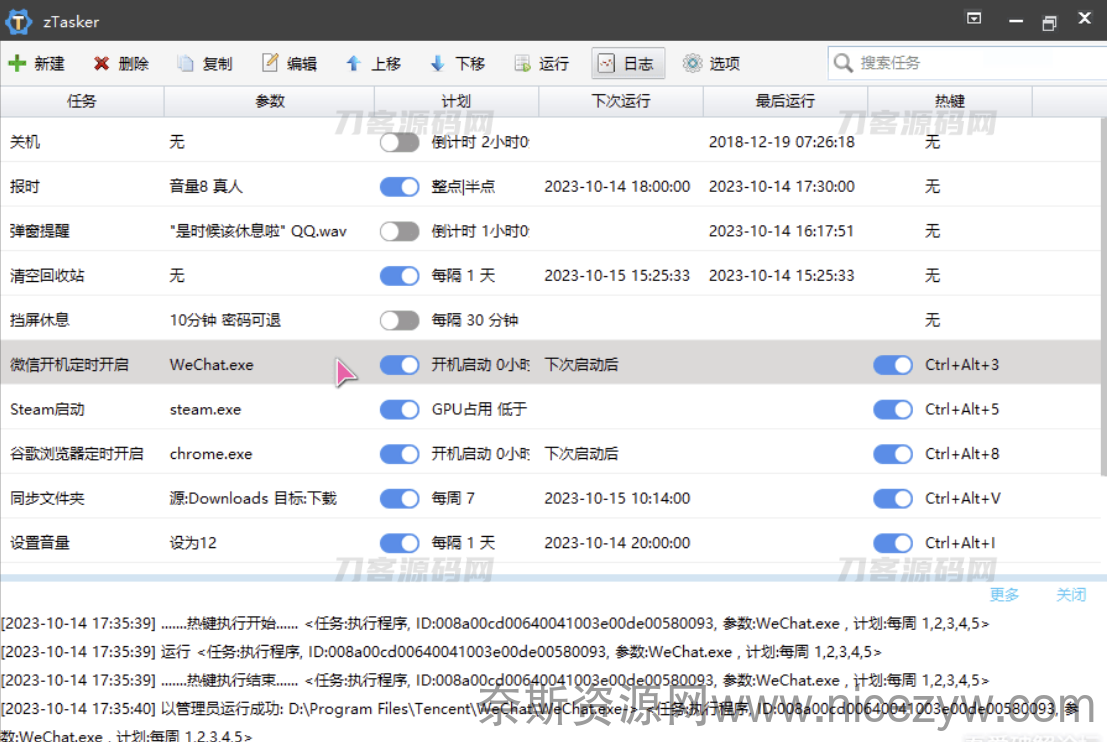This screenshot has width=1107, height=742.
Task: Click the 复制 copy icon
Action: pyautogui.click(x=185, y=63)
